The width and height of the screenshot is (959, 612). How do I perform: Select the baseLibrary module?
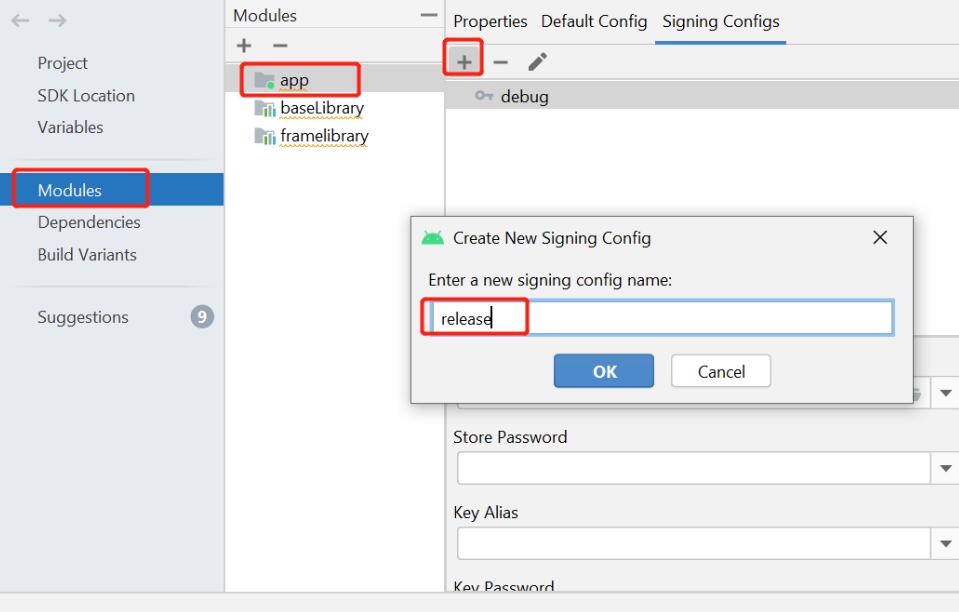point(322,108)
